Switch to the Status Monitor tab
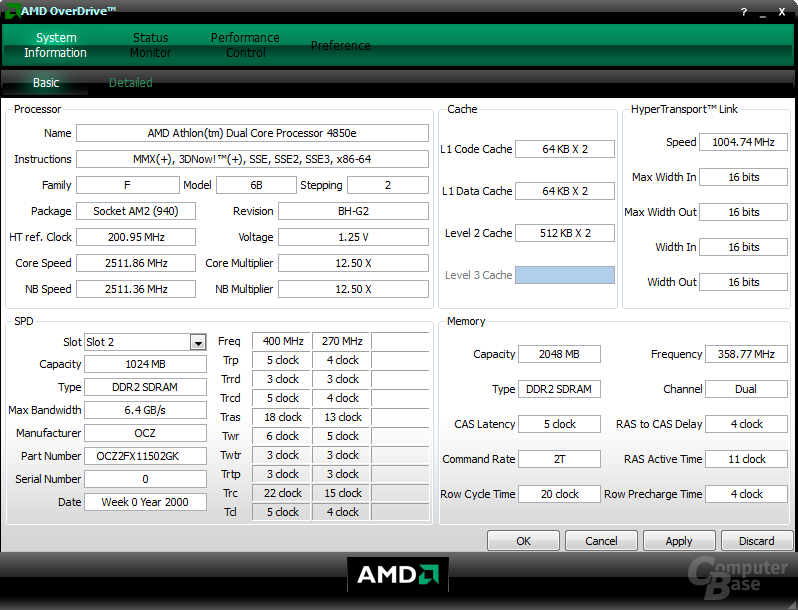Image resolution: width=798 pixels, height=610 pixels. [x=151, y=45]
